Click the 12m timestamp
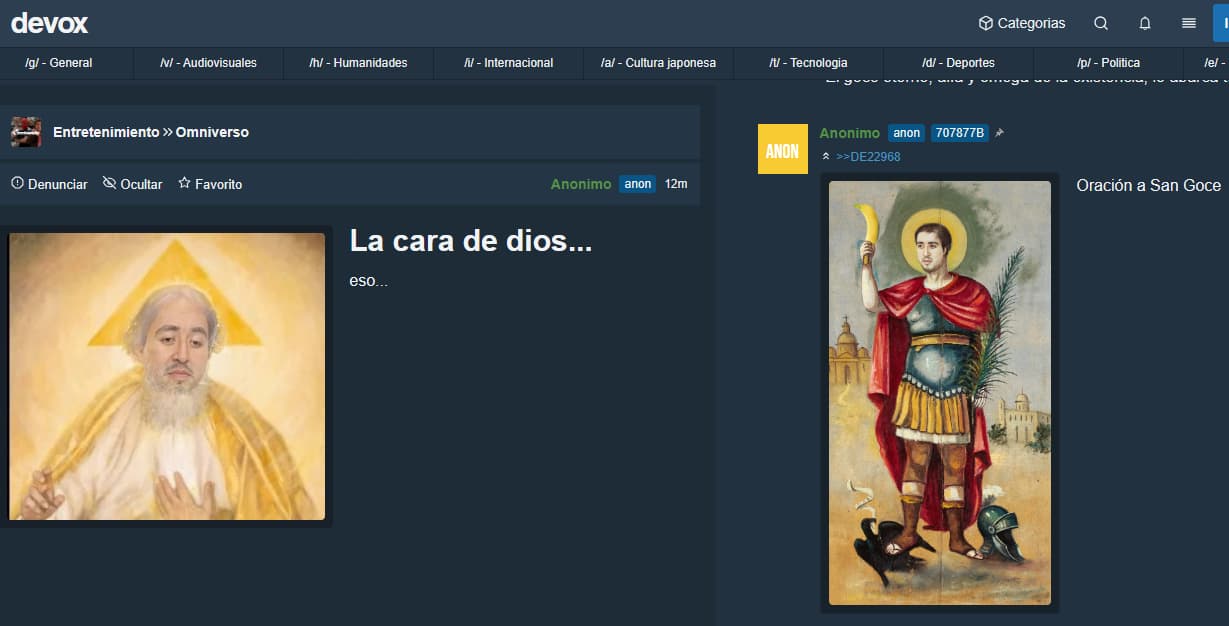Viewport: 1229px width, 626px height. tap(676, 184)
